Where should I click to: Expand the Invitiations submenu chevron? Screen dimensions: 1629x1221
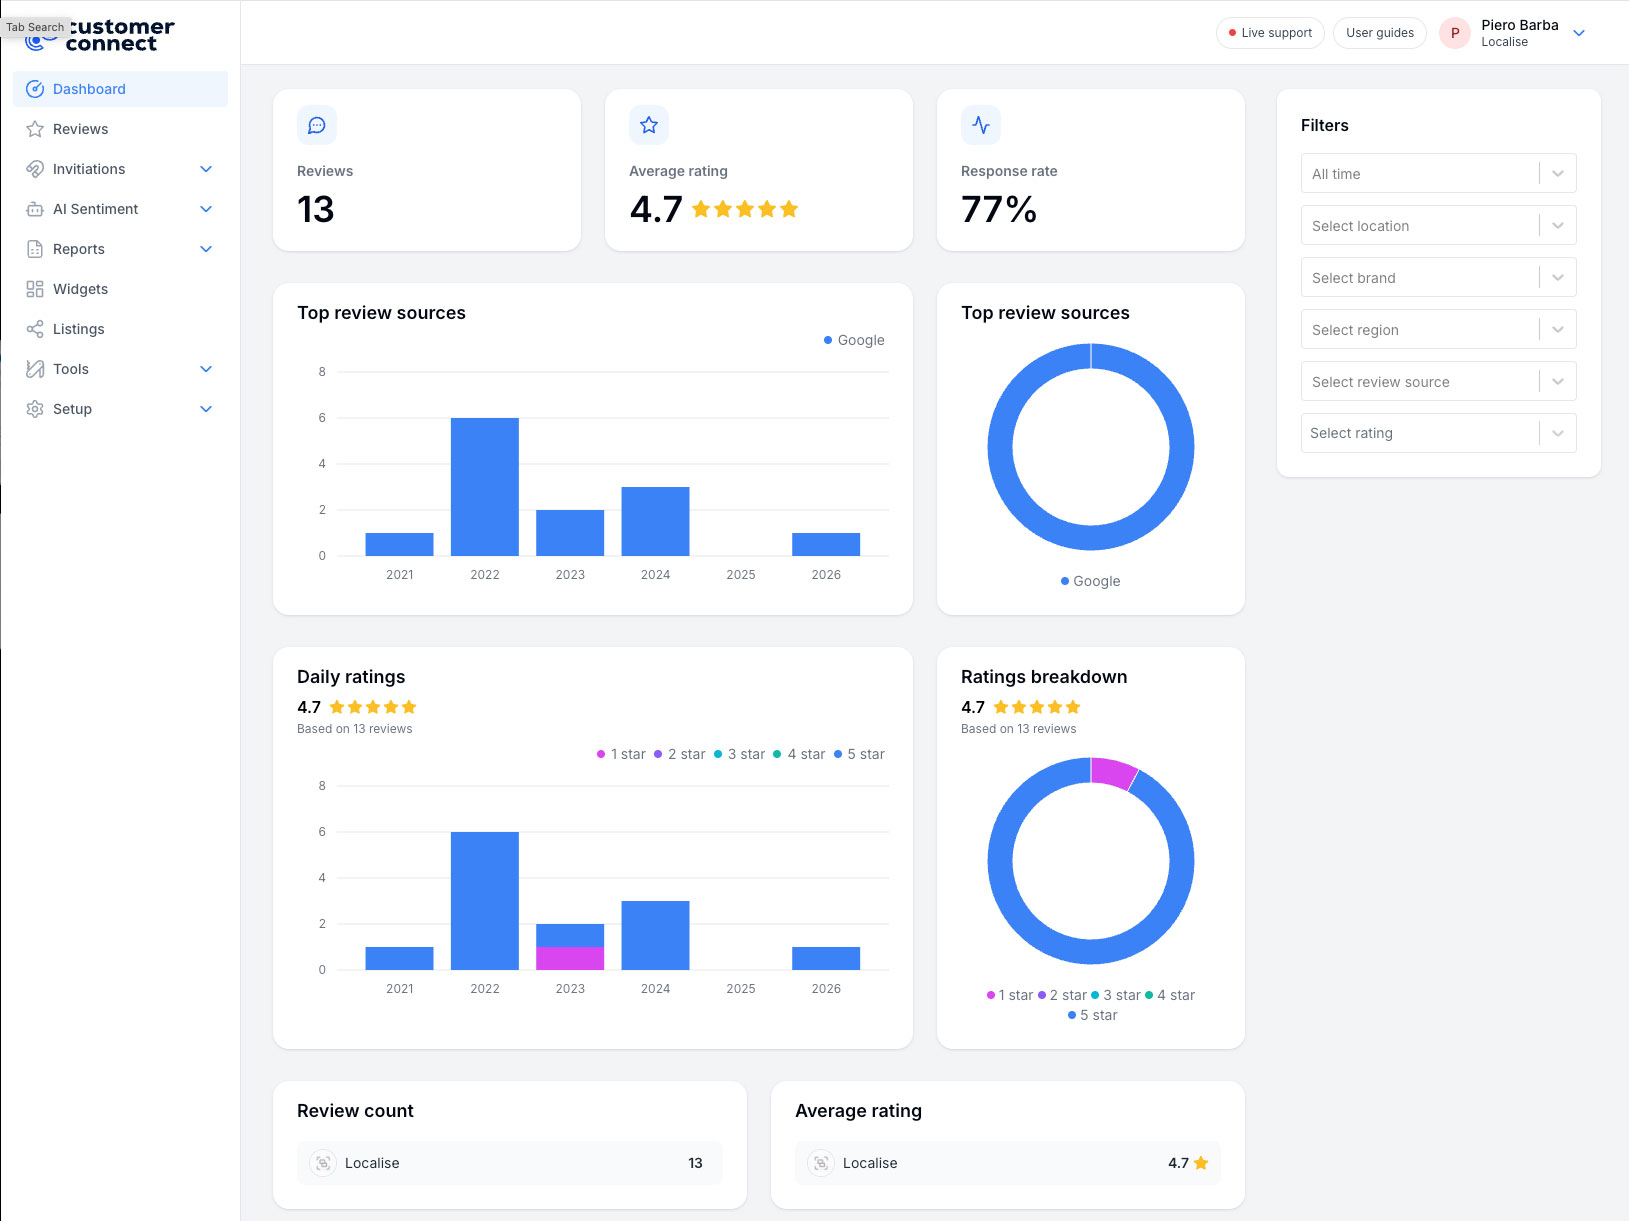(x=206, y=169)
